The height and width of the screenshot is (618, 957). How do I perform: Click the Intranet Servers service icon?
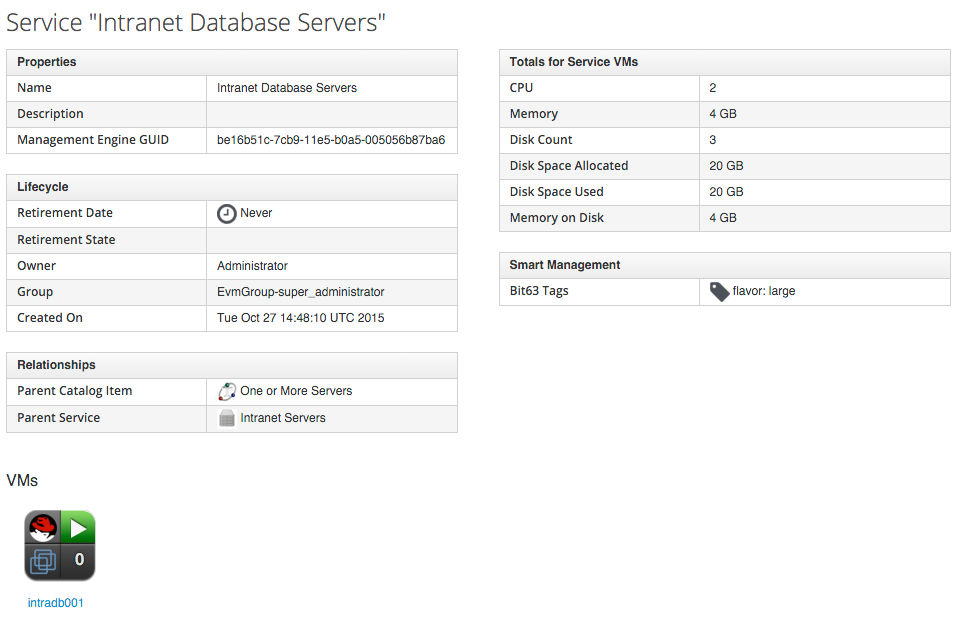(x=227, y=418)
